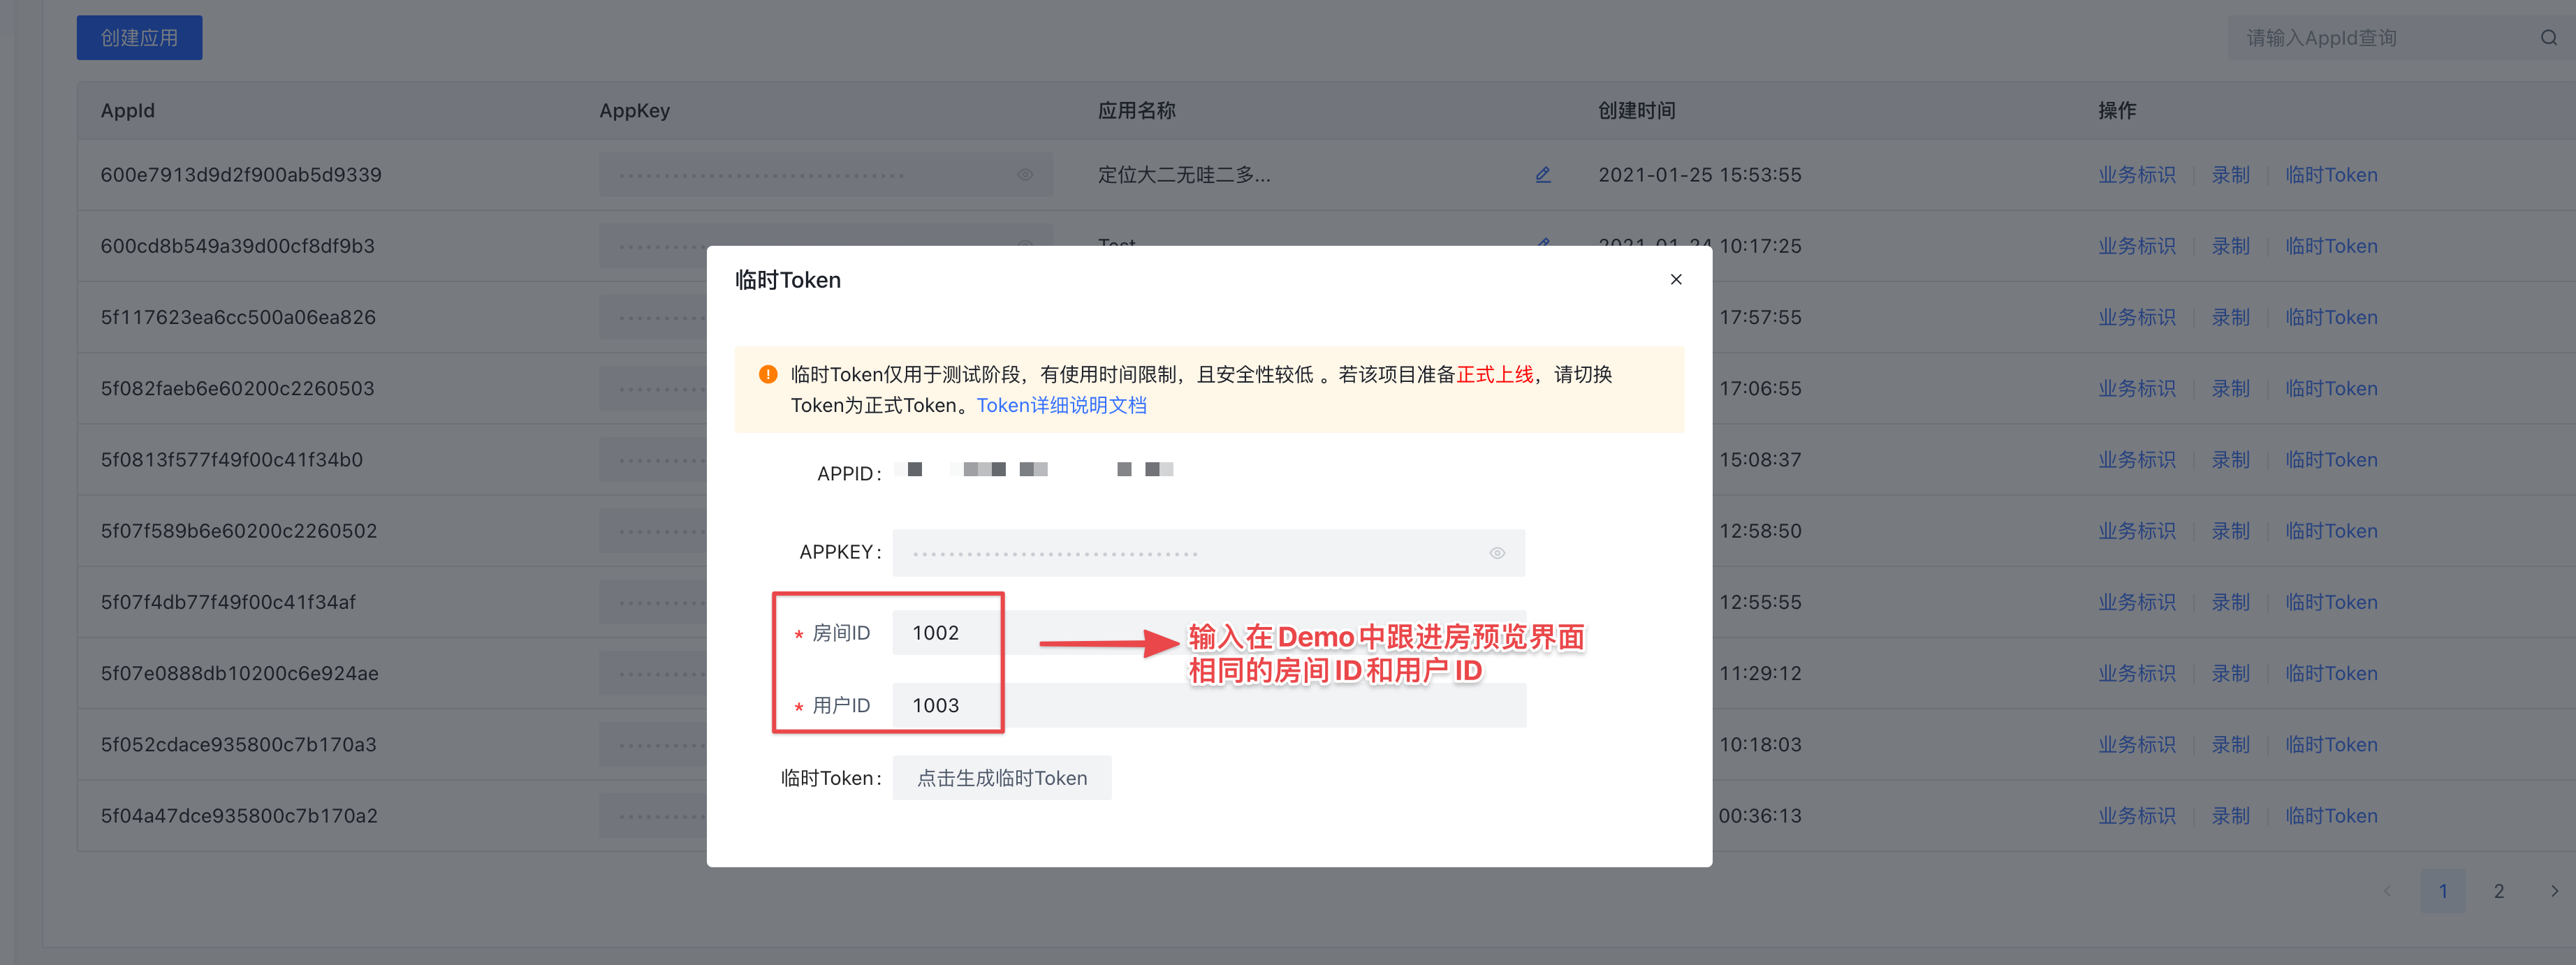Open 业务标识 for 5f07e0888db10200c6e924ae
The width and height of the screenshot is (2576, 965).
point(2136,673)
